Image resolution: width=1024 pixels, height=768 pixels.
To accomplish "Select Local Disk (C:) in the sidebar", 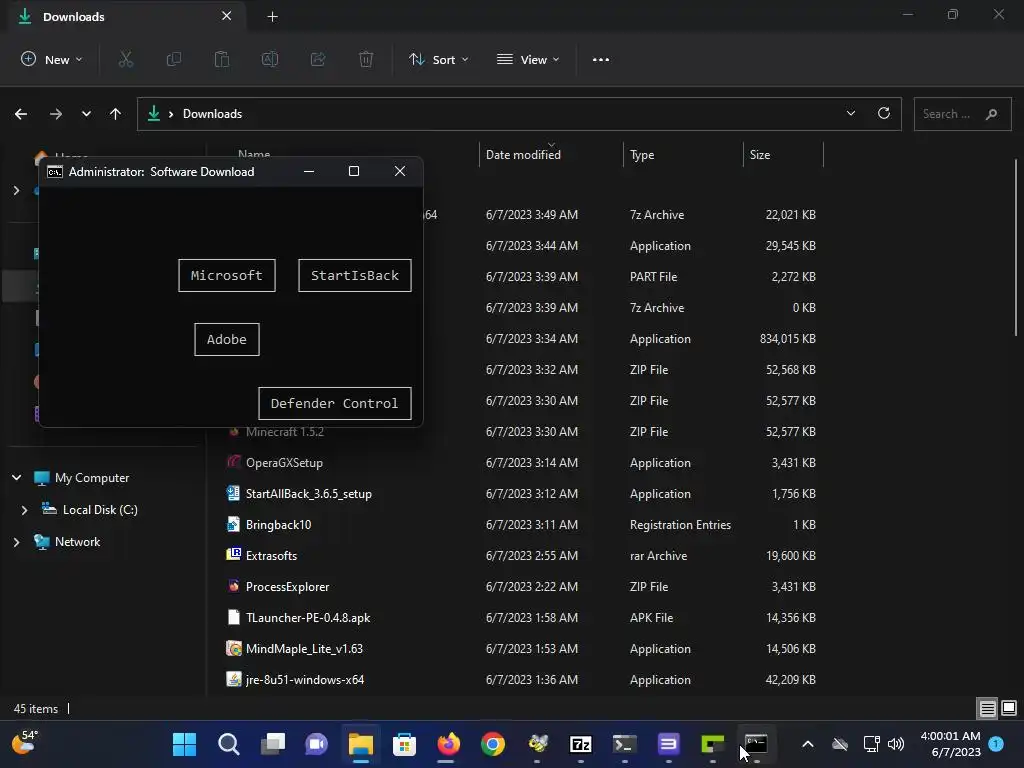I will tap(100, 510).
